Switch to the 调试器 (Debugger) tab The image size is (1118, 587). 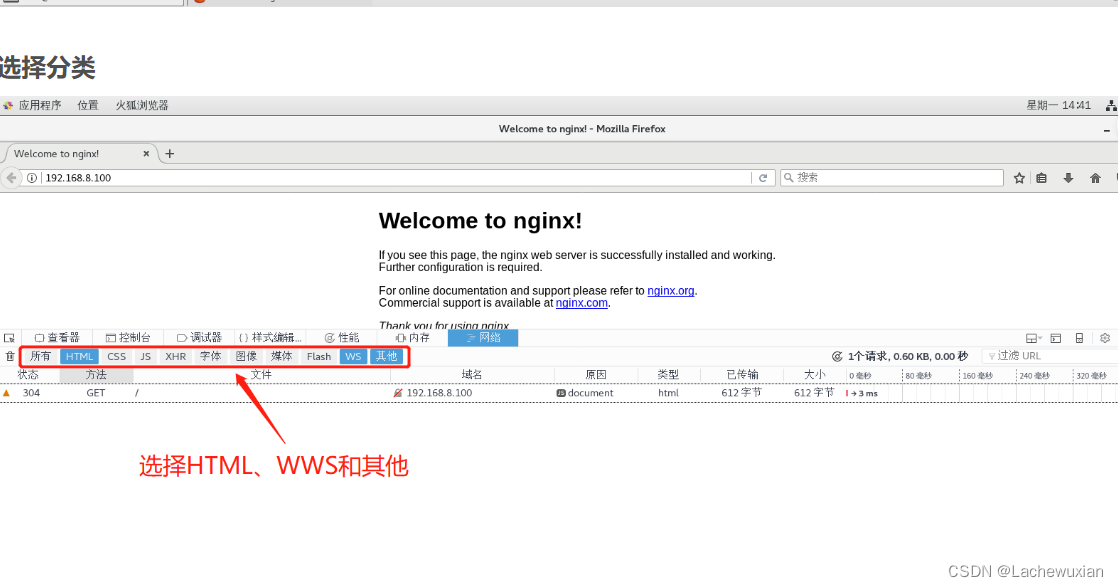tap(200, 338)
